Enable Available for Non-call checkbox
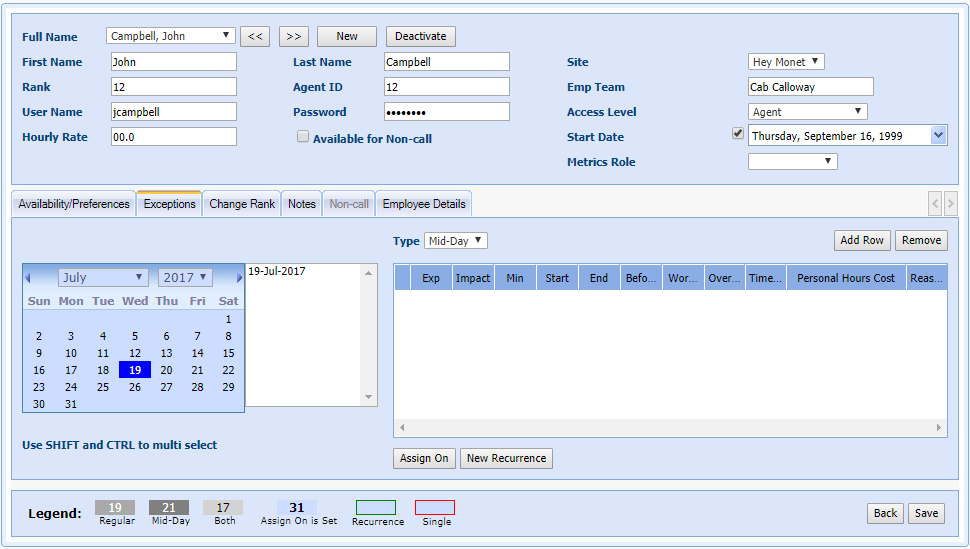The image size is (970, 549). coord(303,138)
